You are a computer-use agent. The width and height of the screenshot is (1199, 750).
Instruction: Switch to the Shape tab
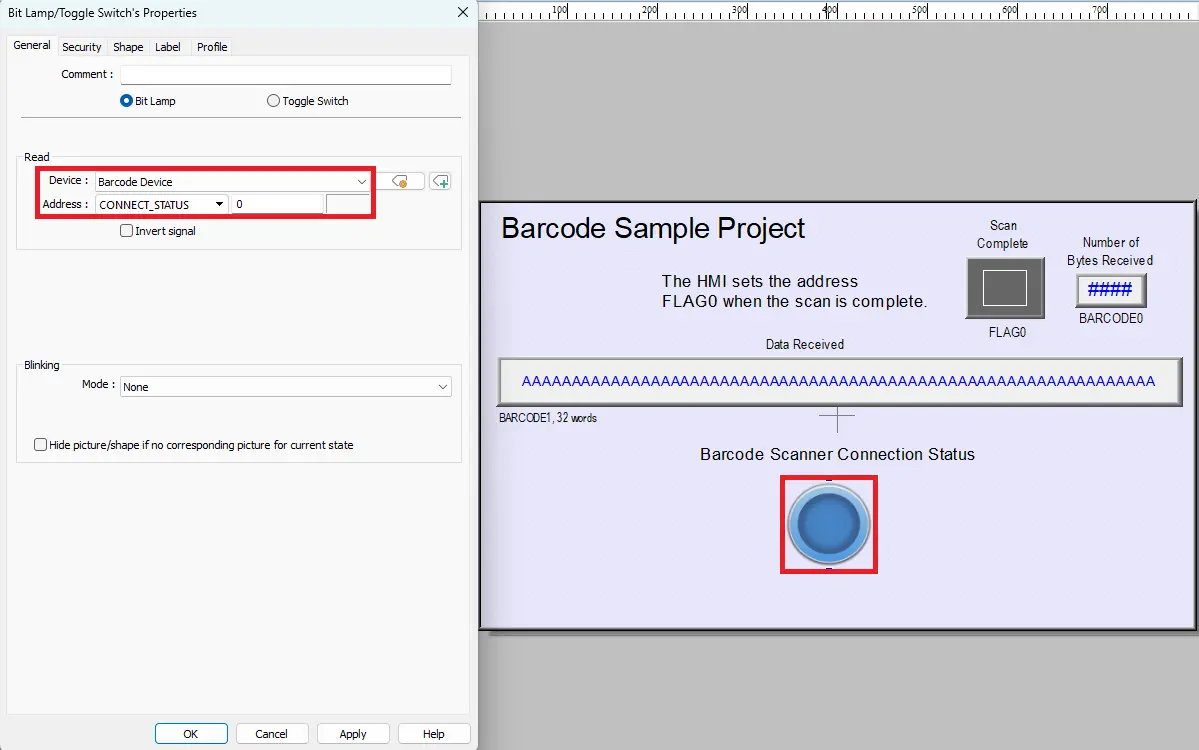(x=128, y=46)
